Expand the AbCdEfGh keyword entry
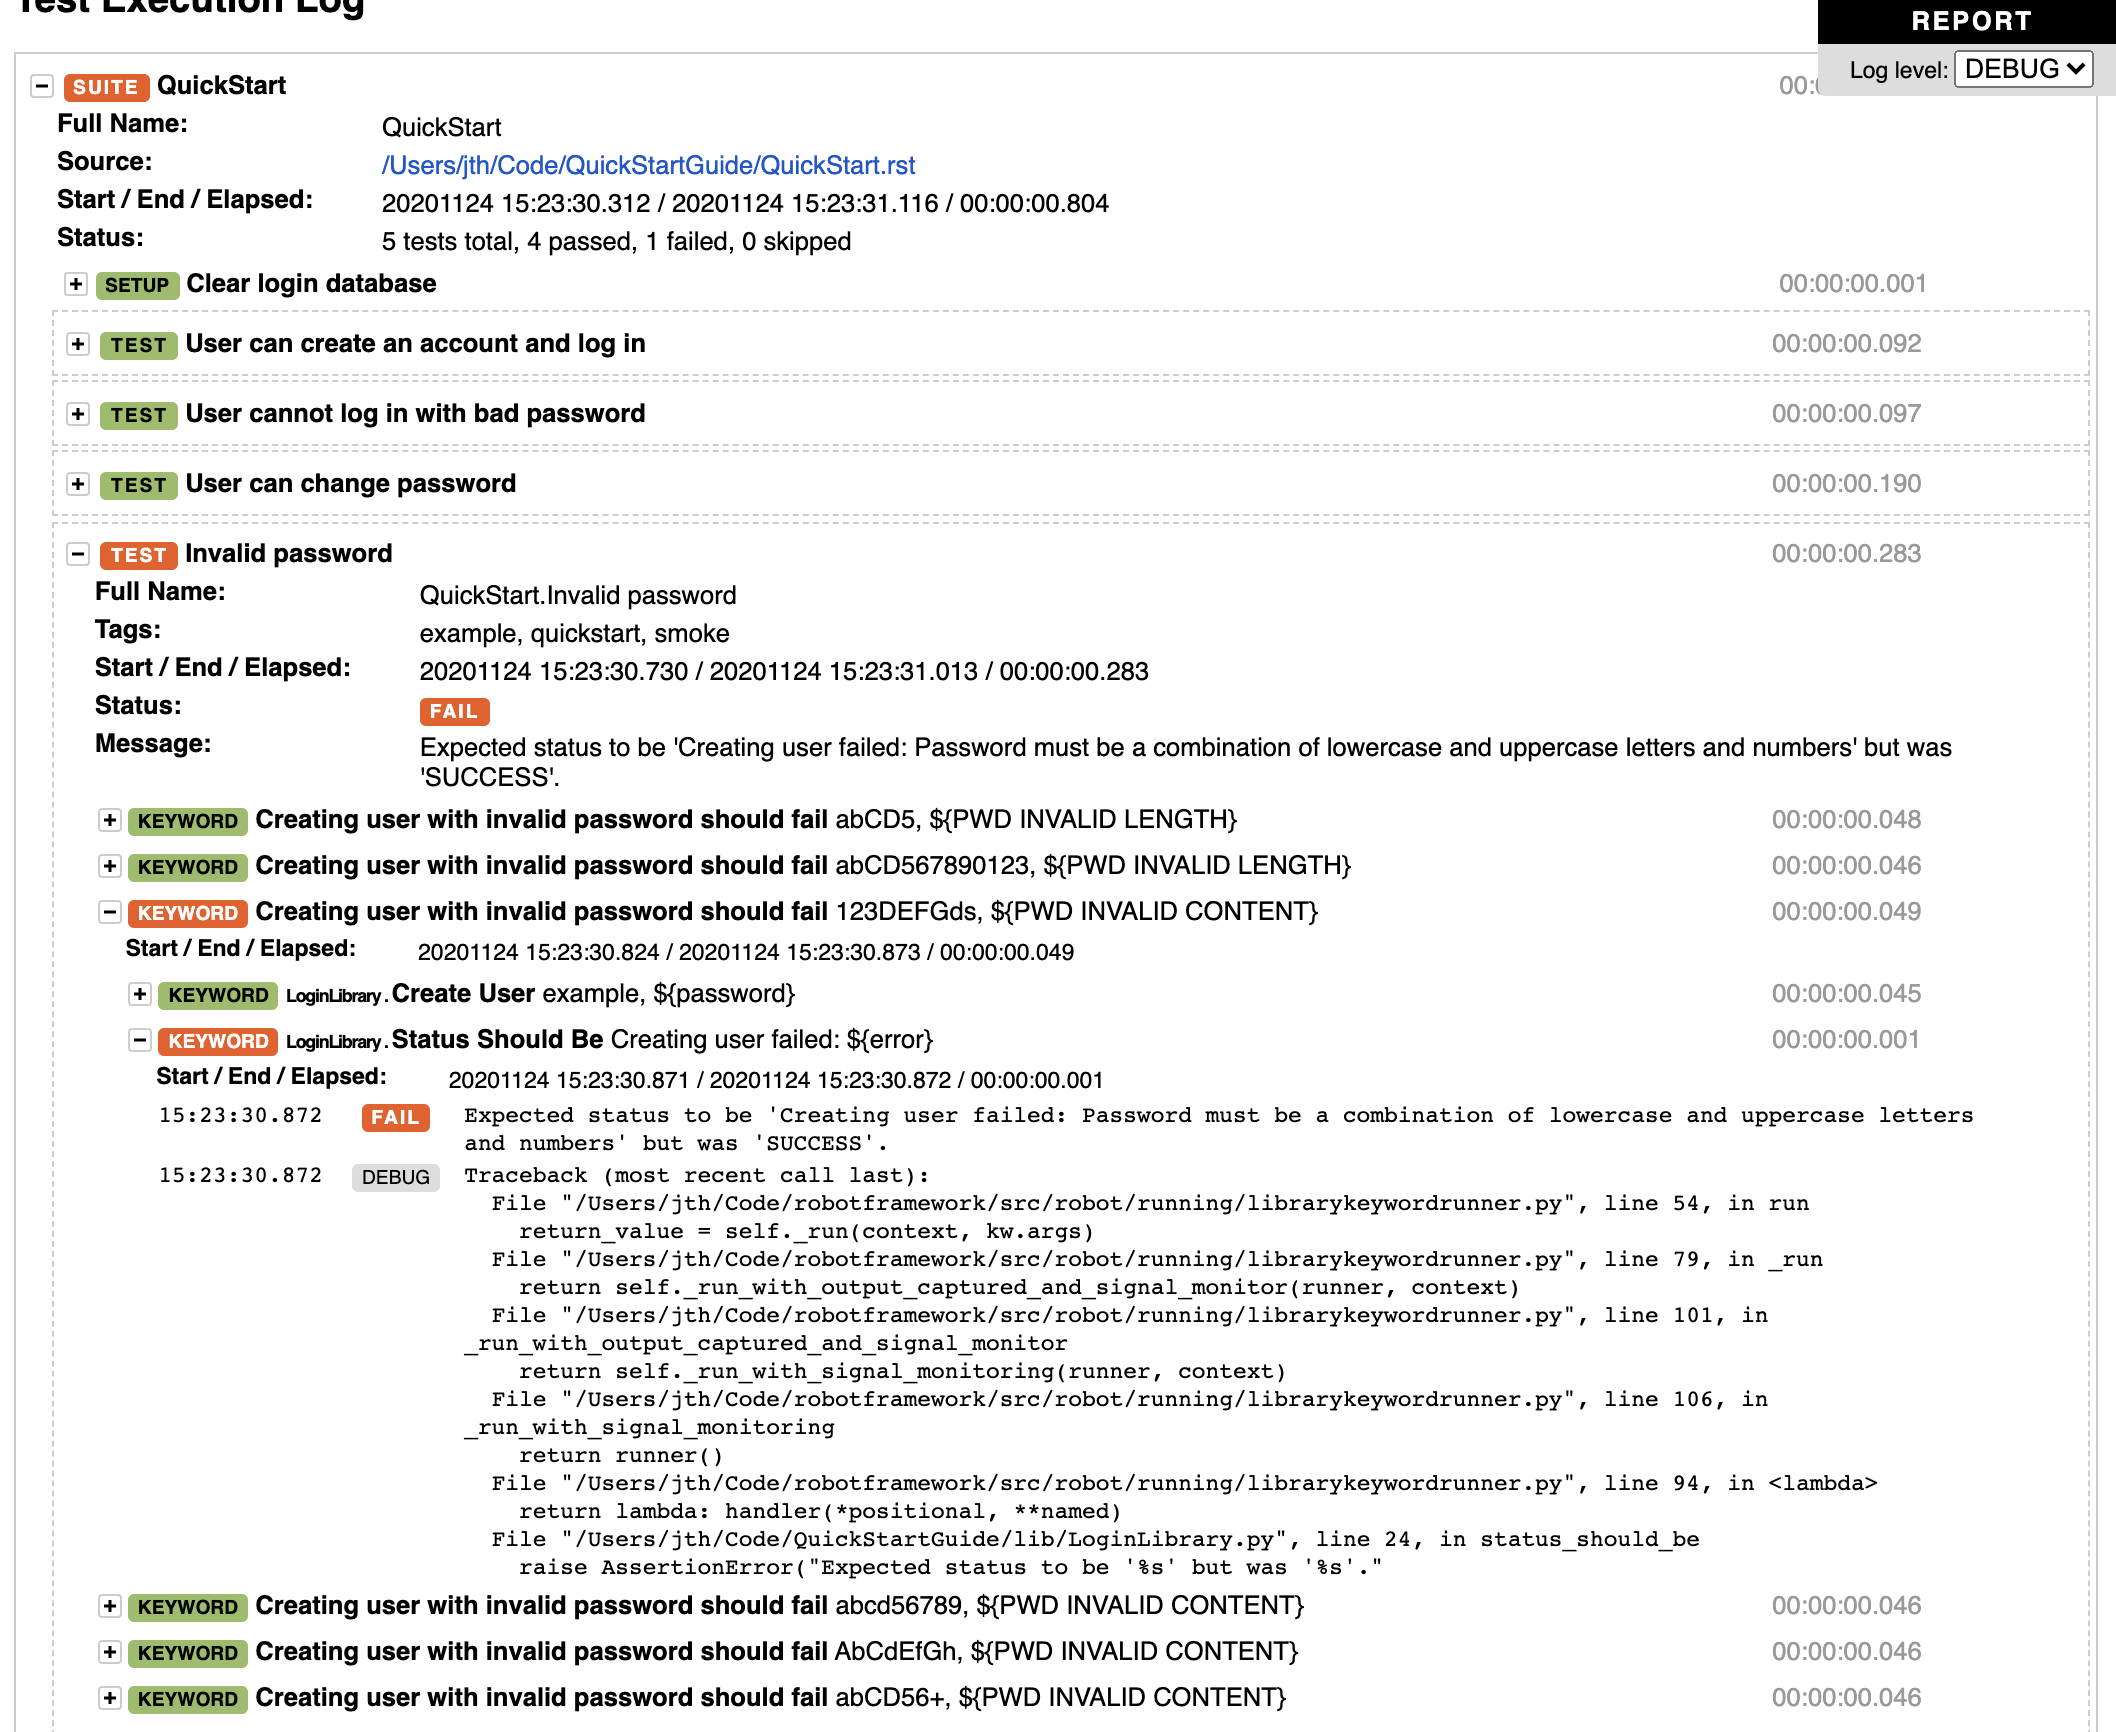 point(108,1653)
